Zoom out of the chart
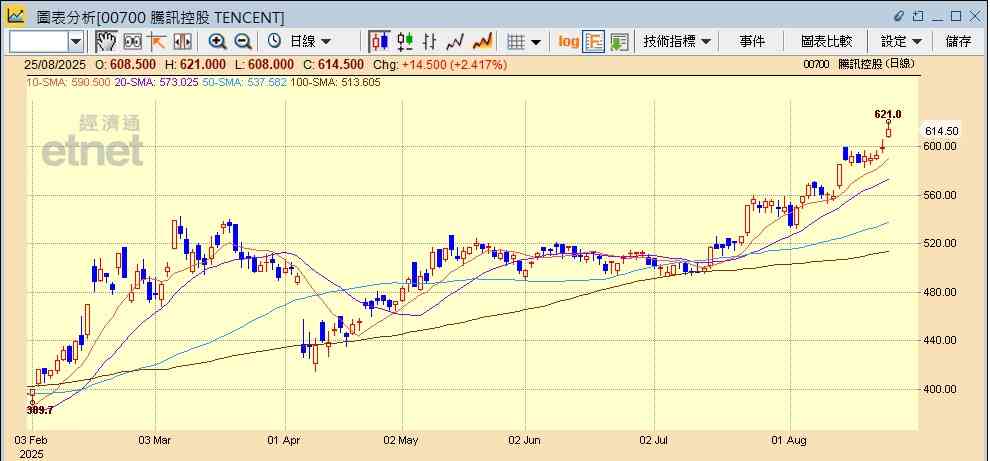Viewport: 990px width, 461px height. coord(243,42)
